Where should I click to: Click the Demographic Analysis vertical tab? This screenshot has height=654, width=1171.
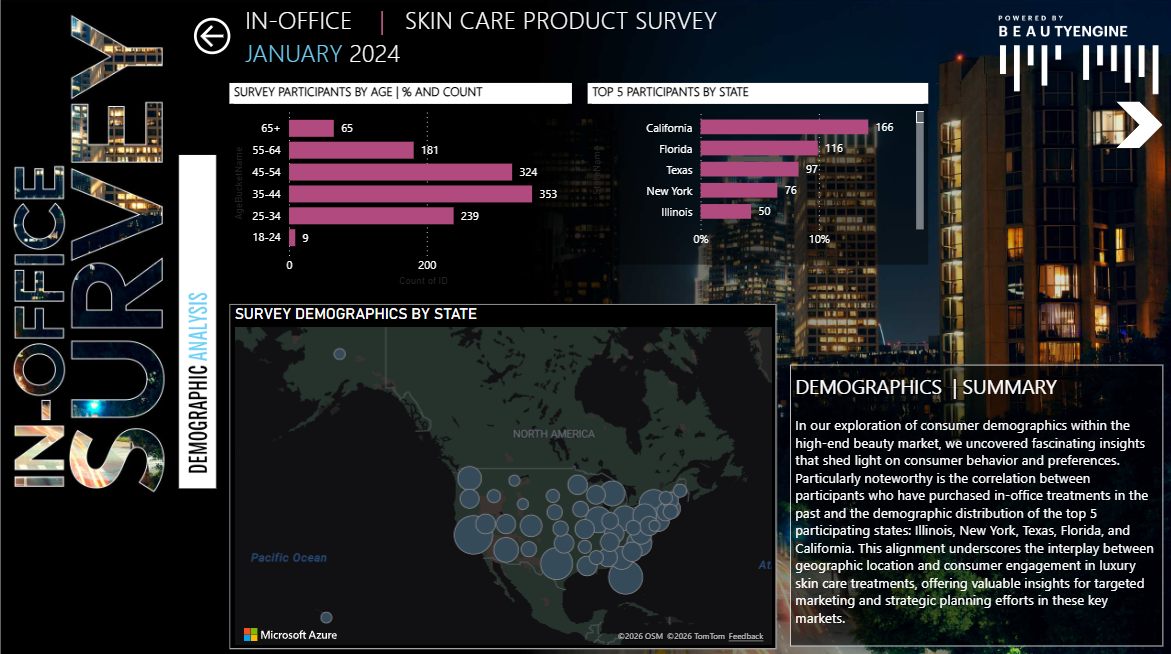[x=198, y=382]
